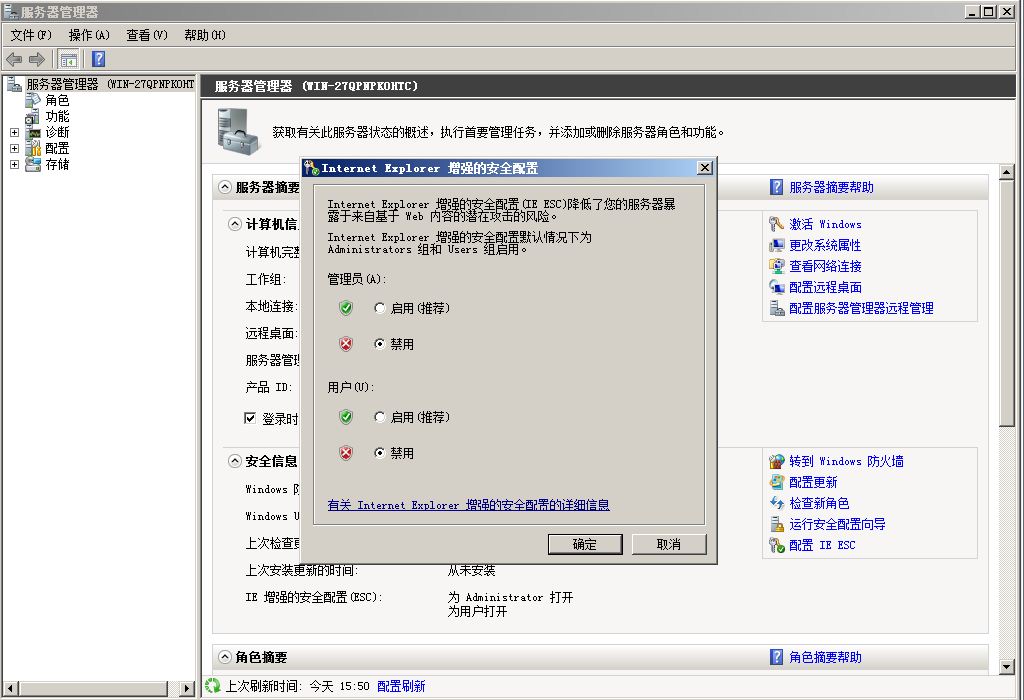
Task: Click the main pane scroll down arrow
Action: click(x=1006, y=667)
